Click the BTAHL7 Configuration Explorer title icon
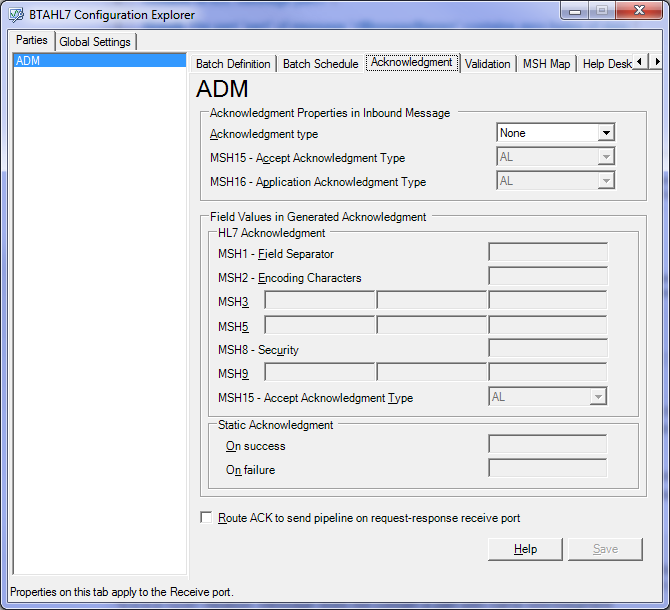Screen dimensions: 670x610 pyautogui.click(x=17, y=15)
